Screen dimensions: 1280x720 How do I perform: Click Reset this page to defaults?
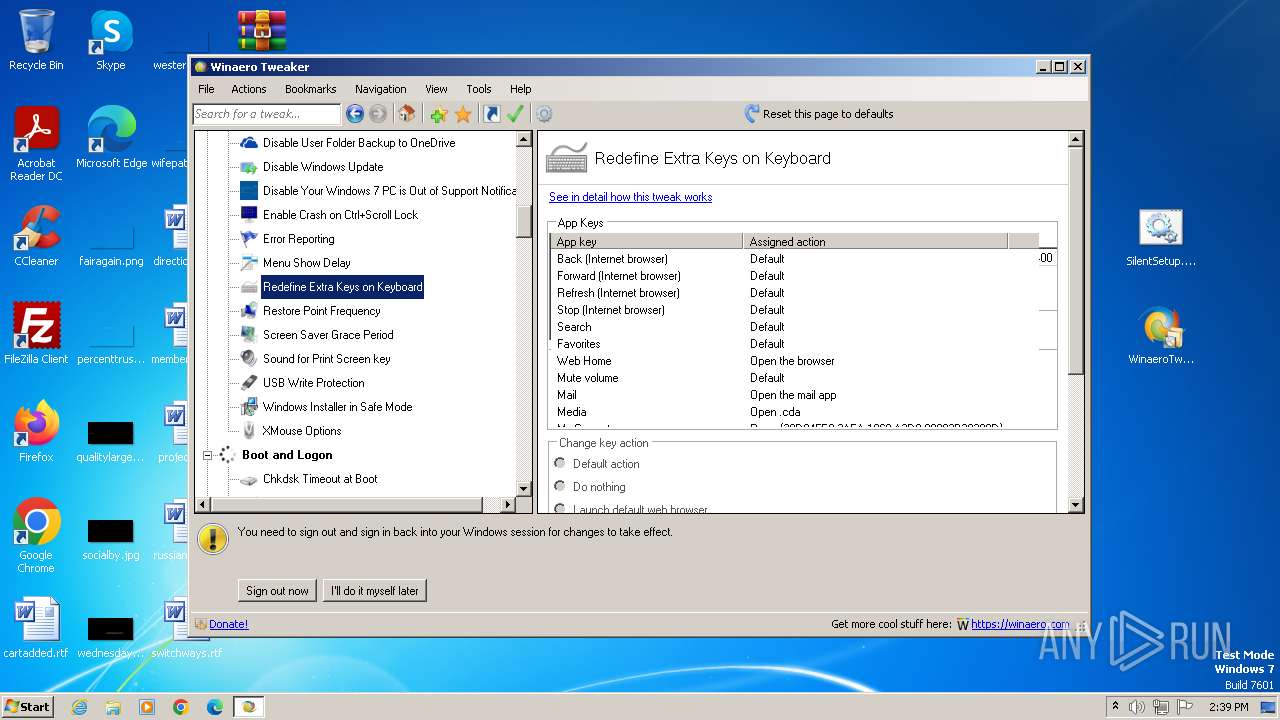point(819,114)
